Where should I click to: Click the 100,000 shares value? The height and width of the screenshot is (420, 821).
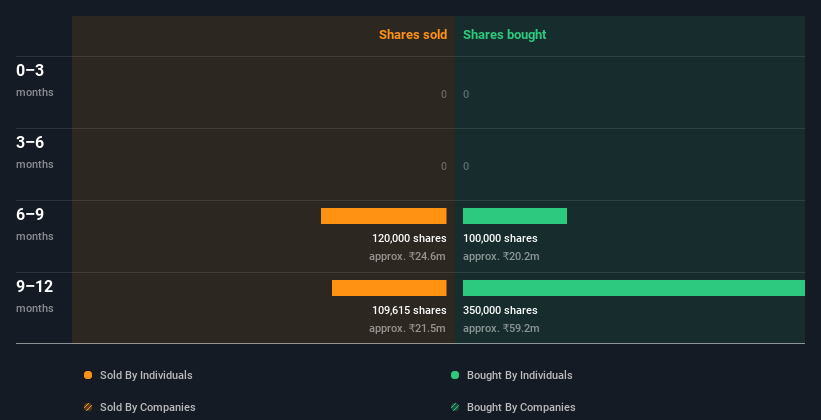pos(500,238)
